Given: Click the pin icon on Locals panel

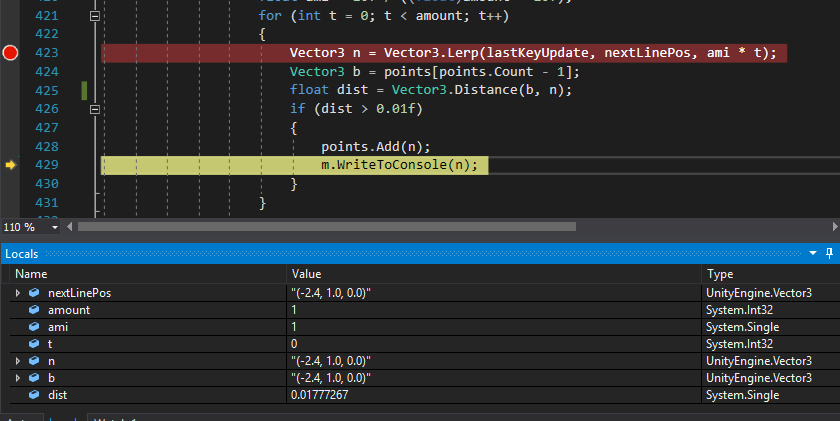Looking at the screenshot, I should pyautogui.click(x=828, y=254).
